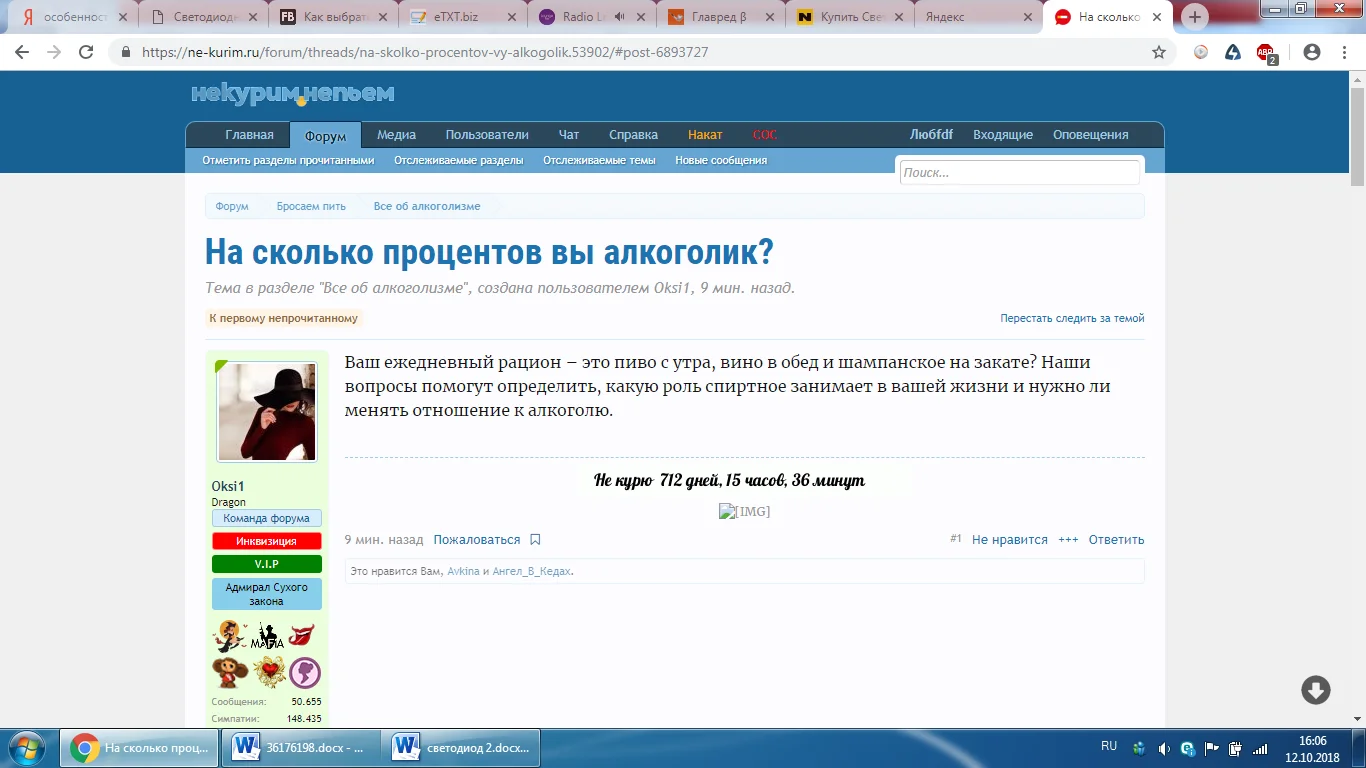The height and width of the screenshot is (768, 1366).
Task: Reload the page with the refresh icon
Action: (86, 52)
